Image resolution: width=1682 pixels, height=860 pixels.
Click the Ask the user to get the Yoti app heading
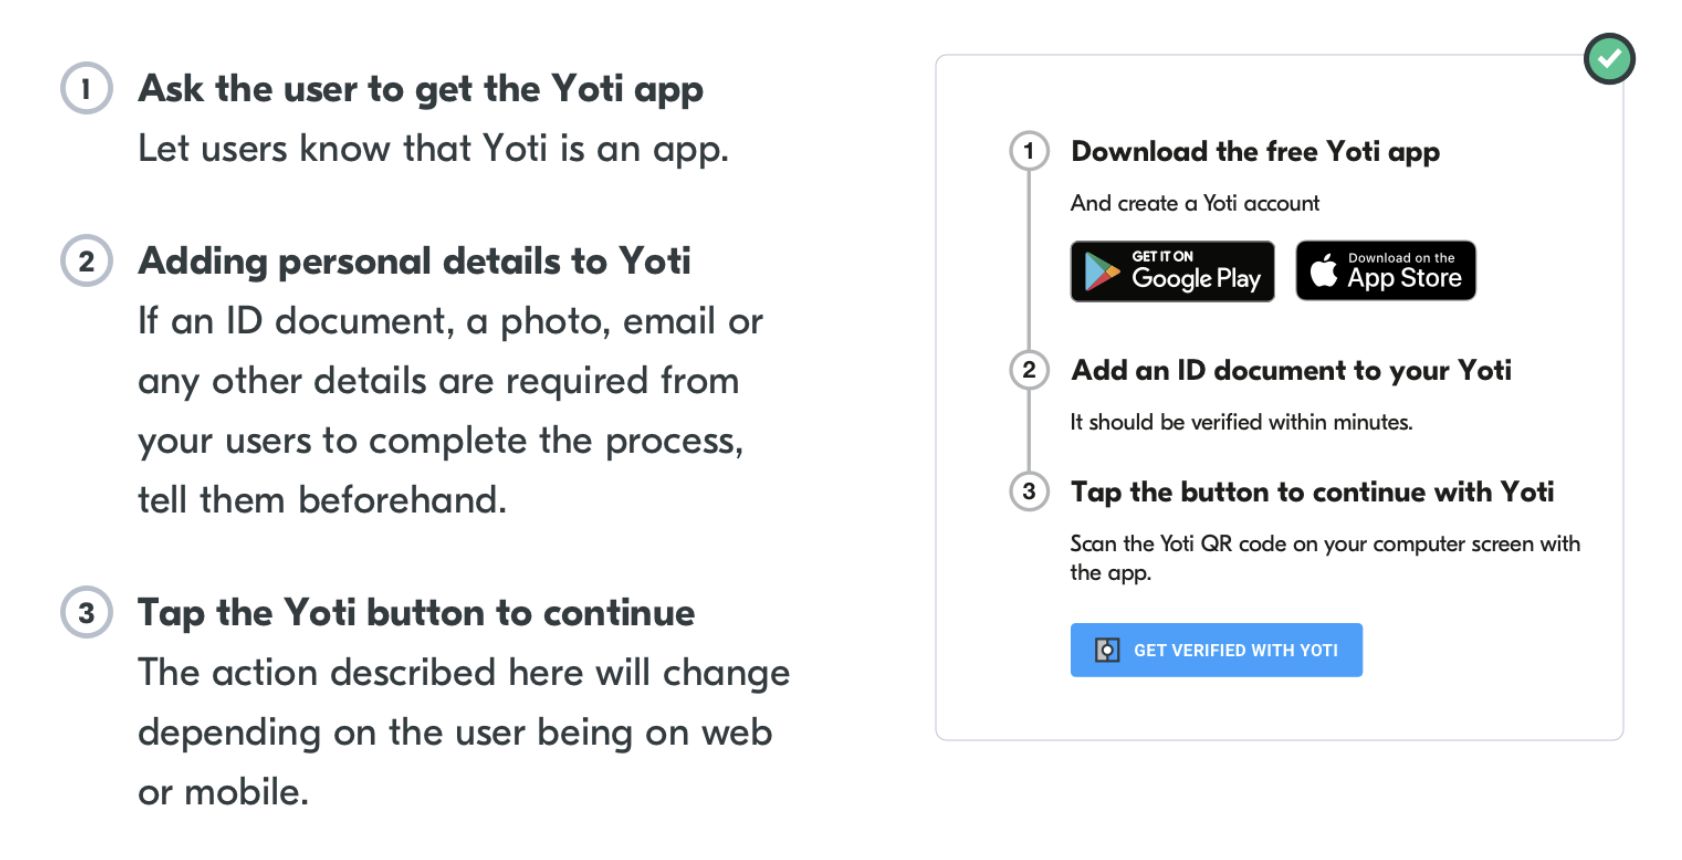coord(421,89)
